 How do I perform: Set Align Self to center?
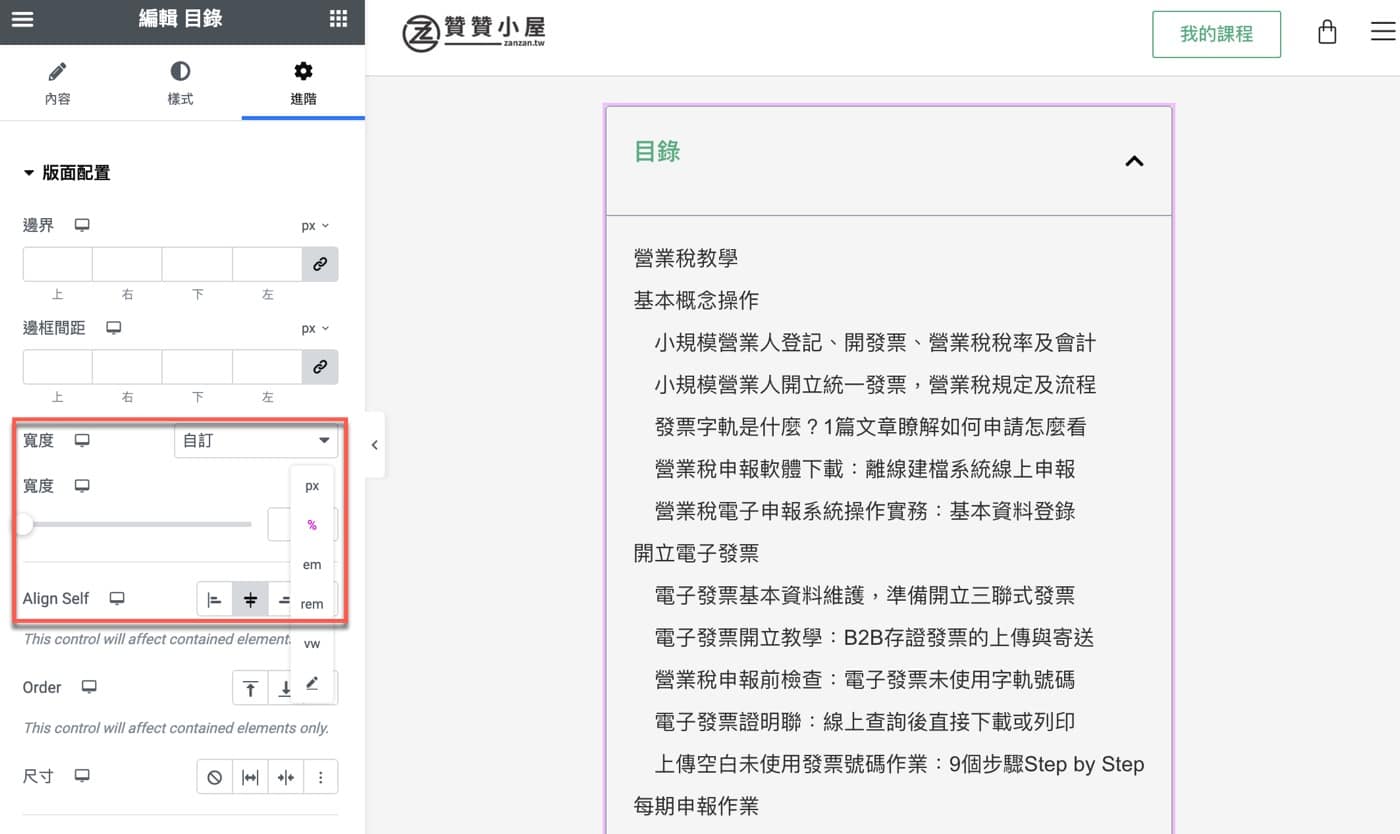click(x=250, y=600)
